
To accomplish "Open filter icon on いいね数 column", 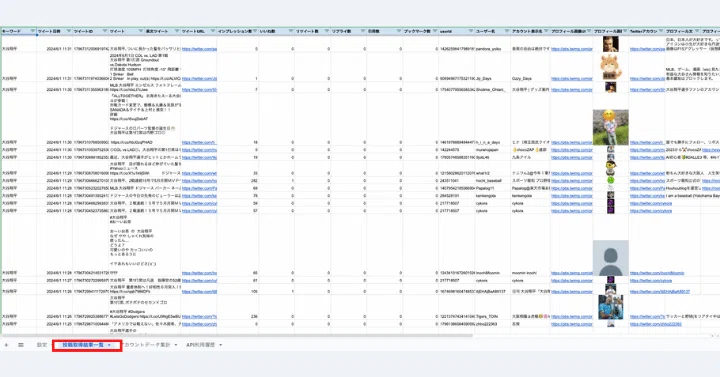I will click(291, 31).
